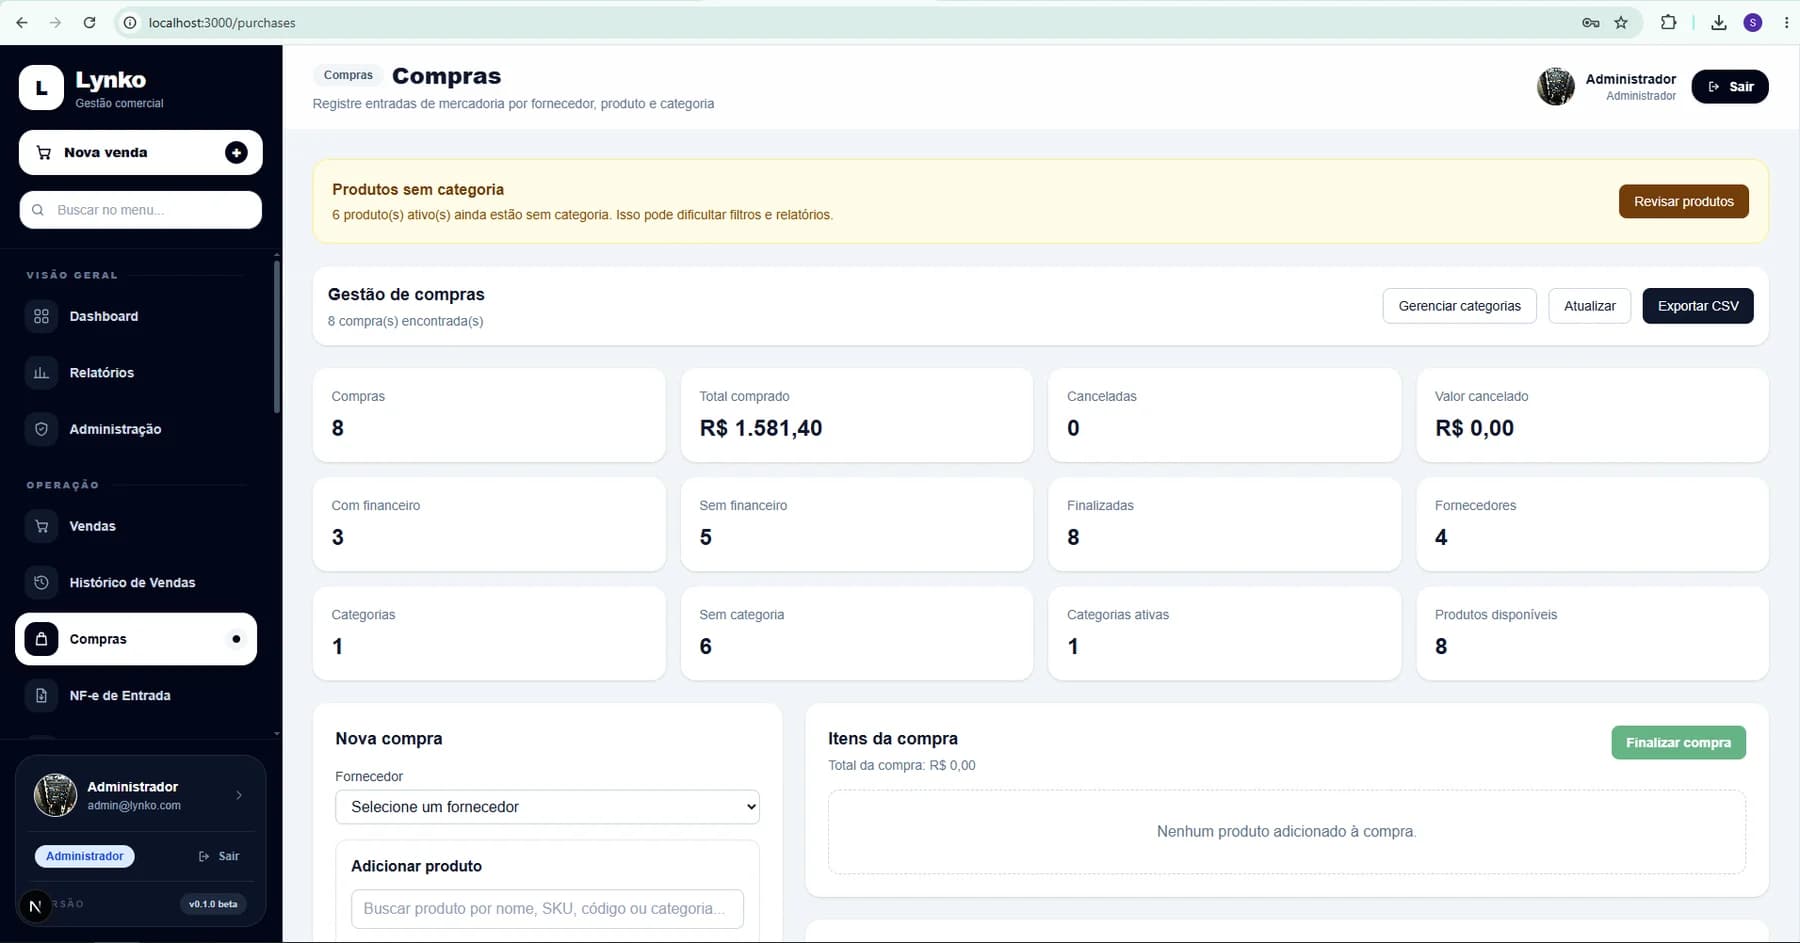The image size is (1800, 943).
Task: Expand the sidebar Administrador profile chevron
Action: [x=239, y=795]
